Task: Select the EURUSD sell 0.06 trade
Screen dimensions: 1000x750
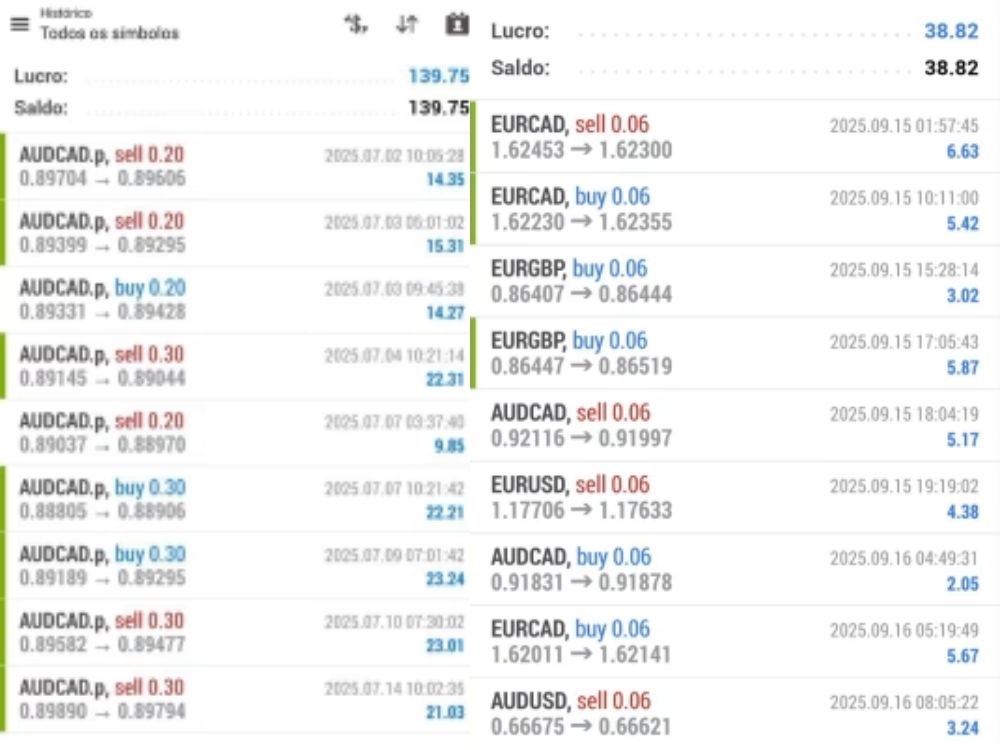Action: click(x=735, y=497)
